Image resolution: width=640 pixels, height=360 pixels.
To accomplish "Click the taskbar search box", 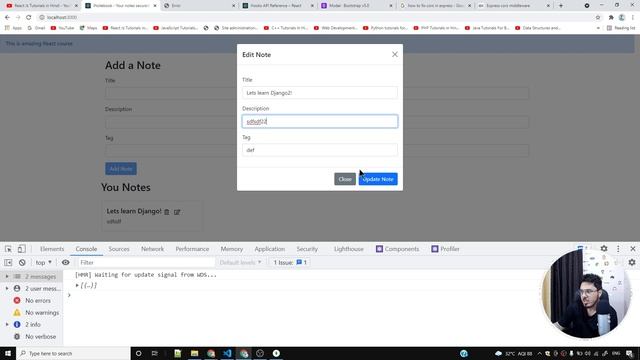I will tap(73, 353).
